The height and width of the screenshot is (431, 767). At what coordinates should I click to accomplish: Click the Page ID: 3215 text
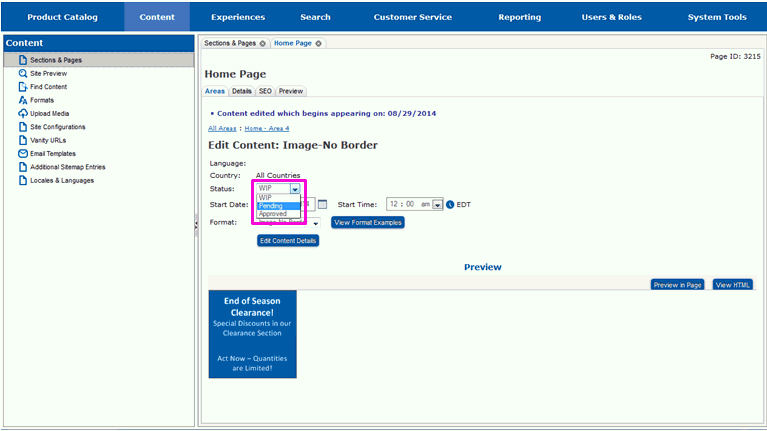[735, 56]
